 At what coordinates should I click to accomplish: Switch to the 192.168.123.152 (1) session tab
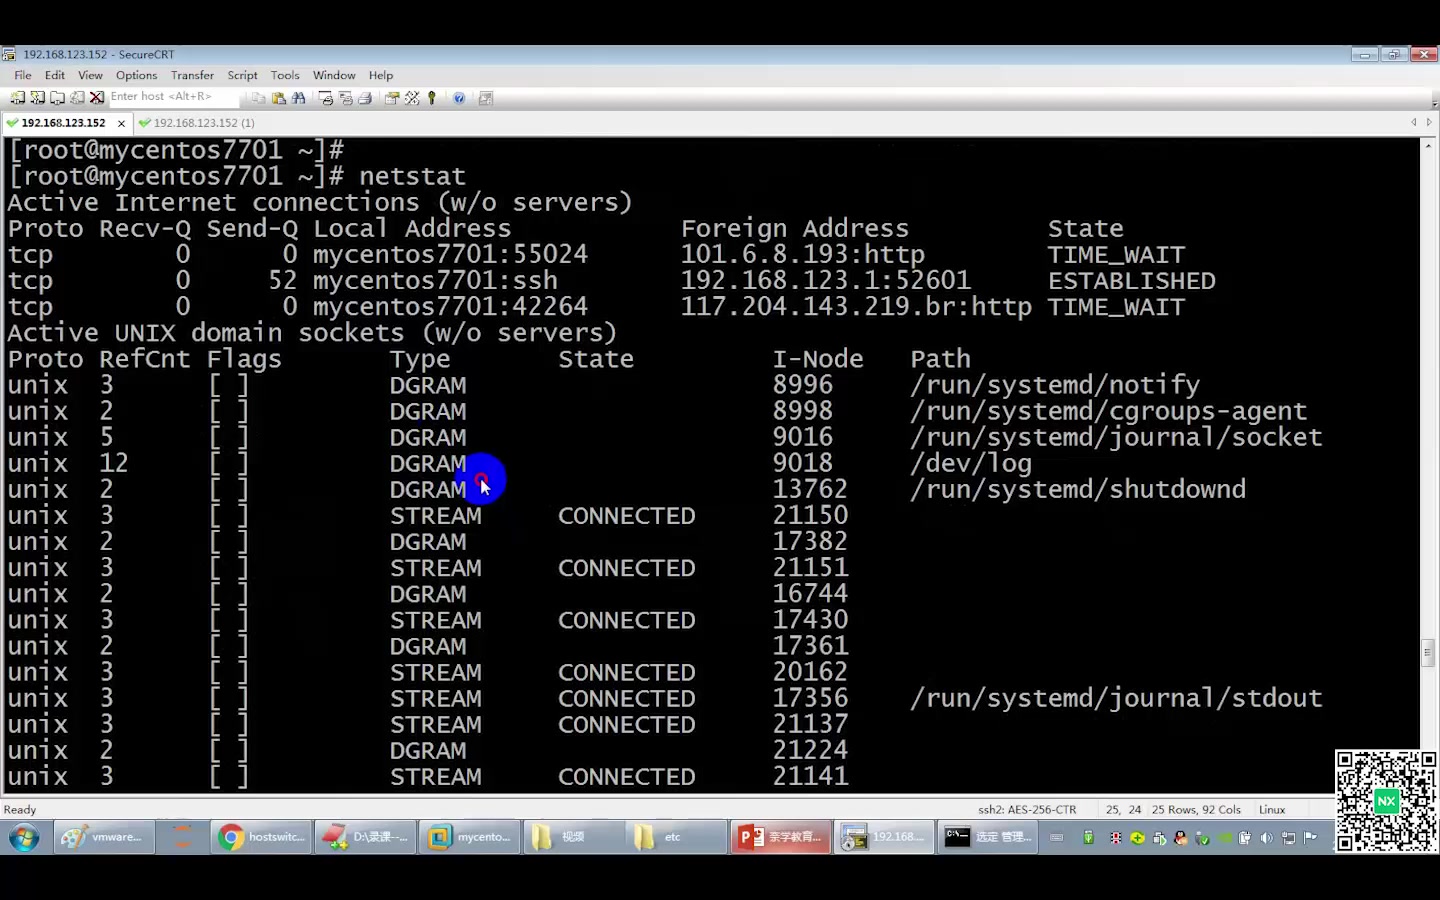click(197, 123)
